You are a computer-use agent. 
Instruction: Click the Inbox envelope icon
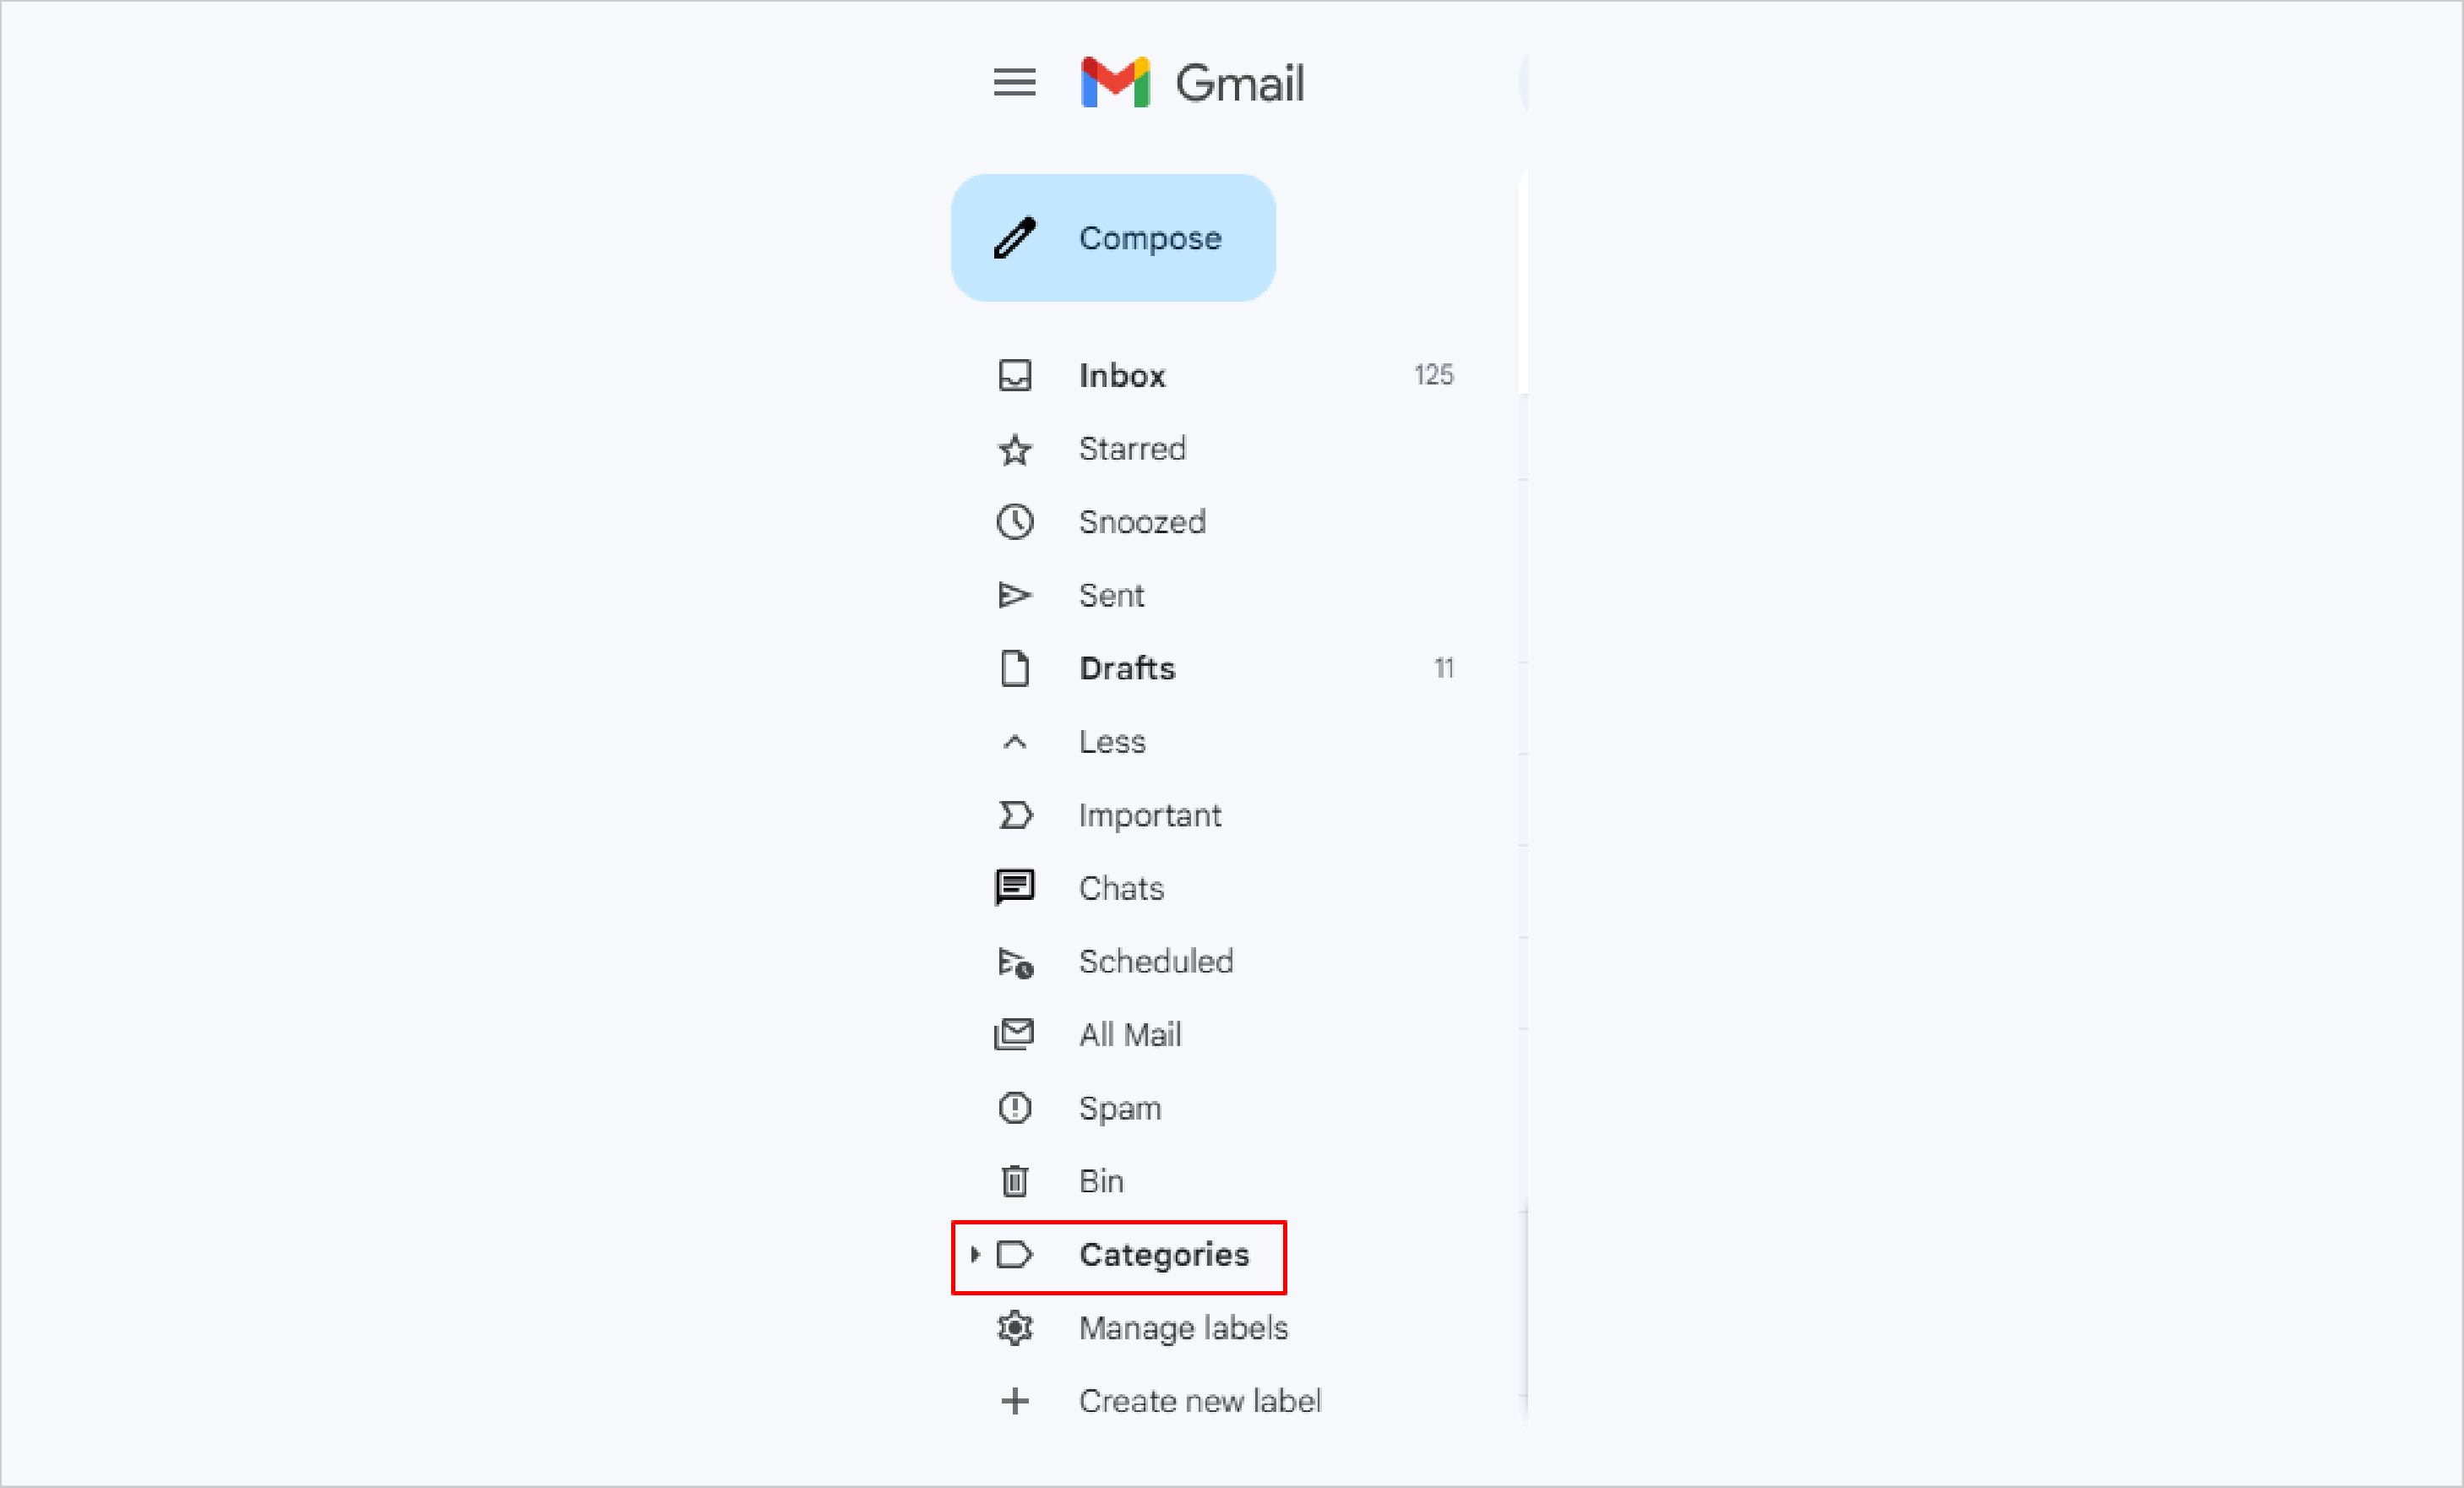point(1014,375)
